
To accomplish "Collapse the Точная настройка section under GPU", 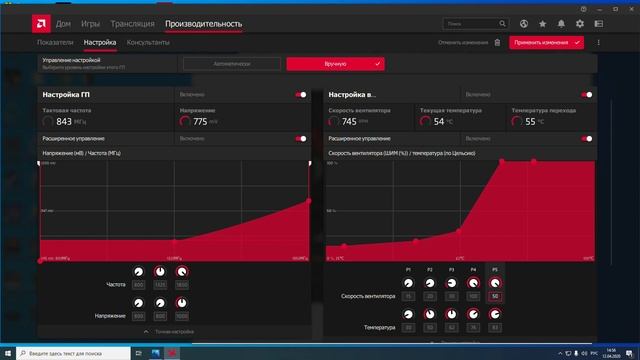I will coord(169,332).
